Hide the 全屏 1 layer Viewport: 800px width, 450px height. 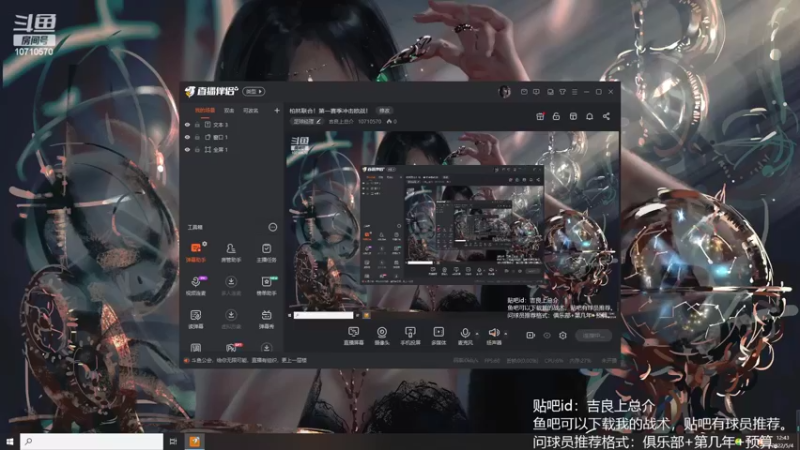tap(187, 149)
